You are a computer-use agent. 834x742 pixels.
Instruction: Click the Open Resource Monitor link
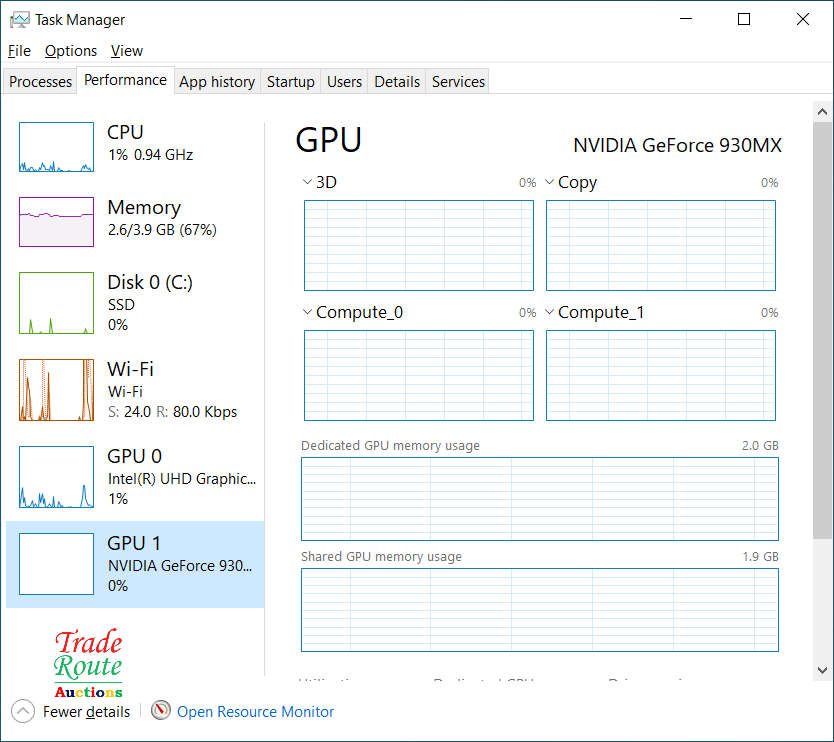[255, 712]
